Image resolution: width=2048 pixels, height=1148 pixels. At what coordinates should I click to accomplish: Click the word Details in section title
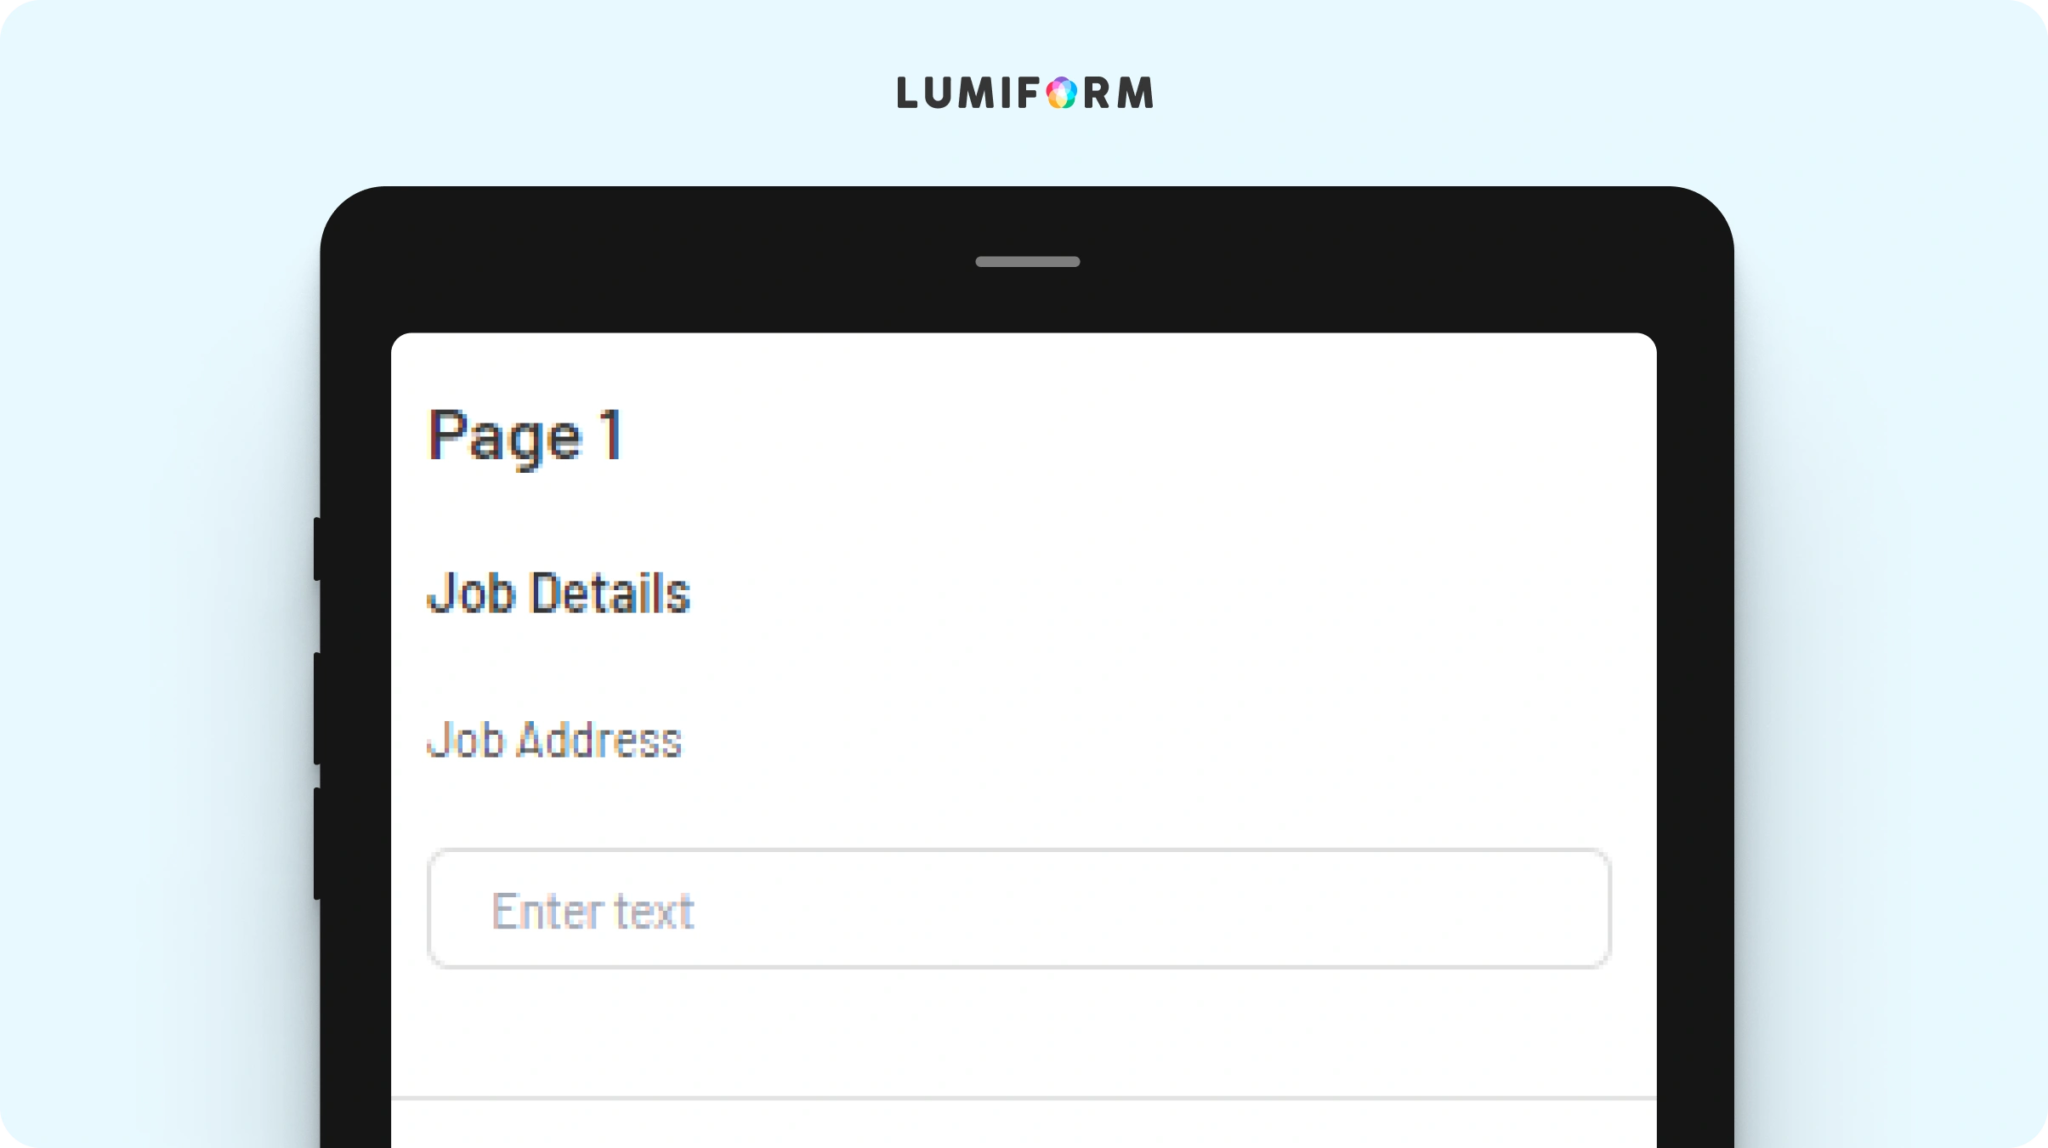pos(610,593)
